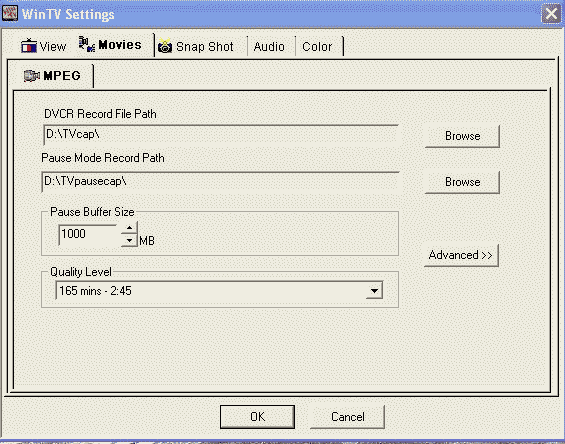Click the WinTV title bar app icon

point(10,13)
